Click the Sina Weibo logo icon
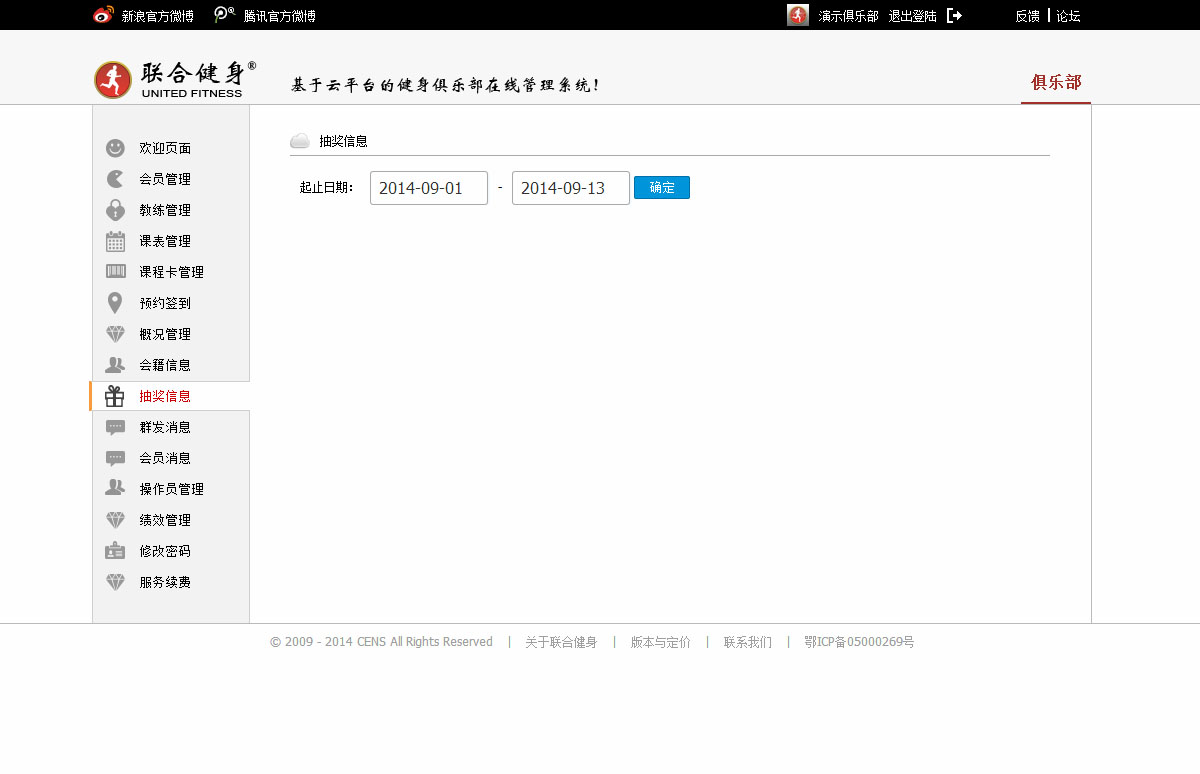 103,15
